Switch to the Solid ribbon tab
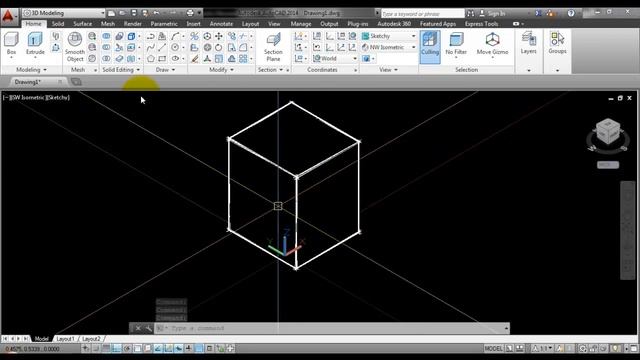 pyautogui.click(x=58, y=24)
